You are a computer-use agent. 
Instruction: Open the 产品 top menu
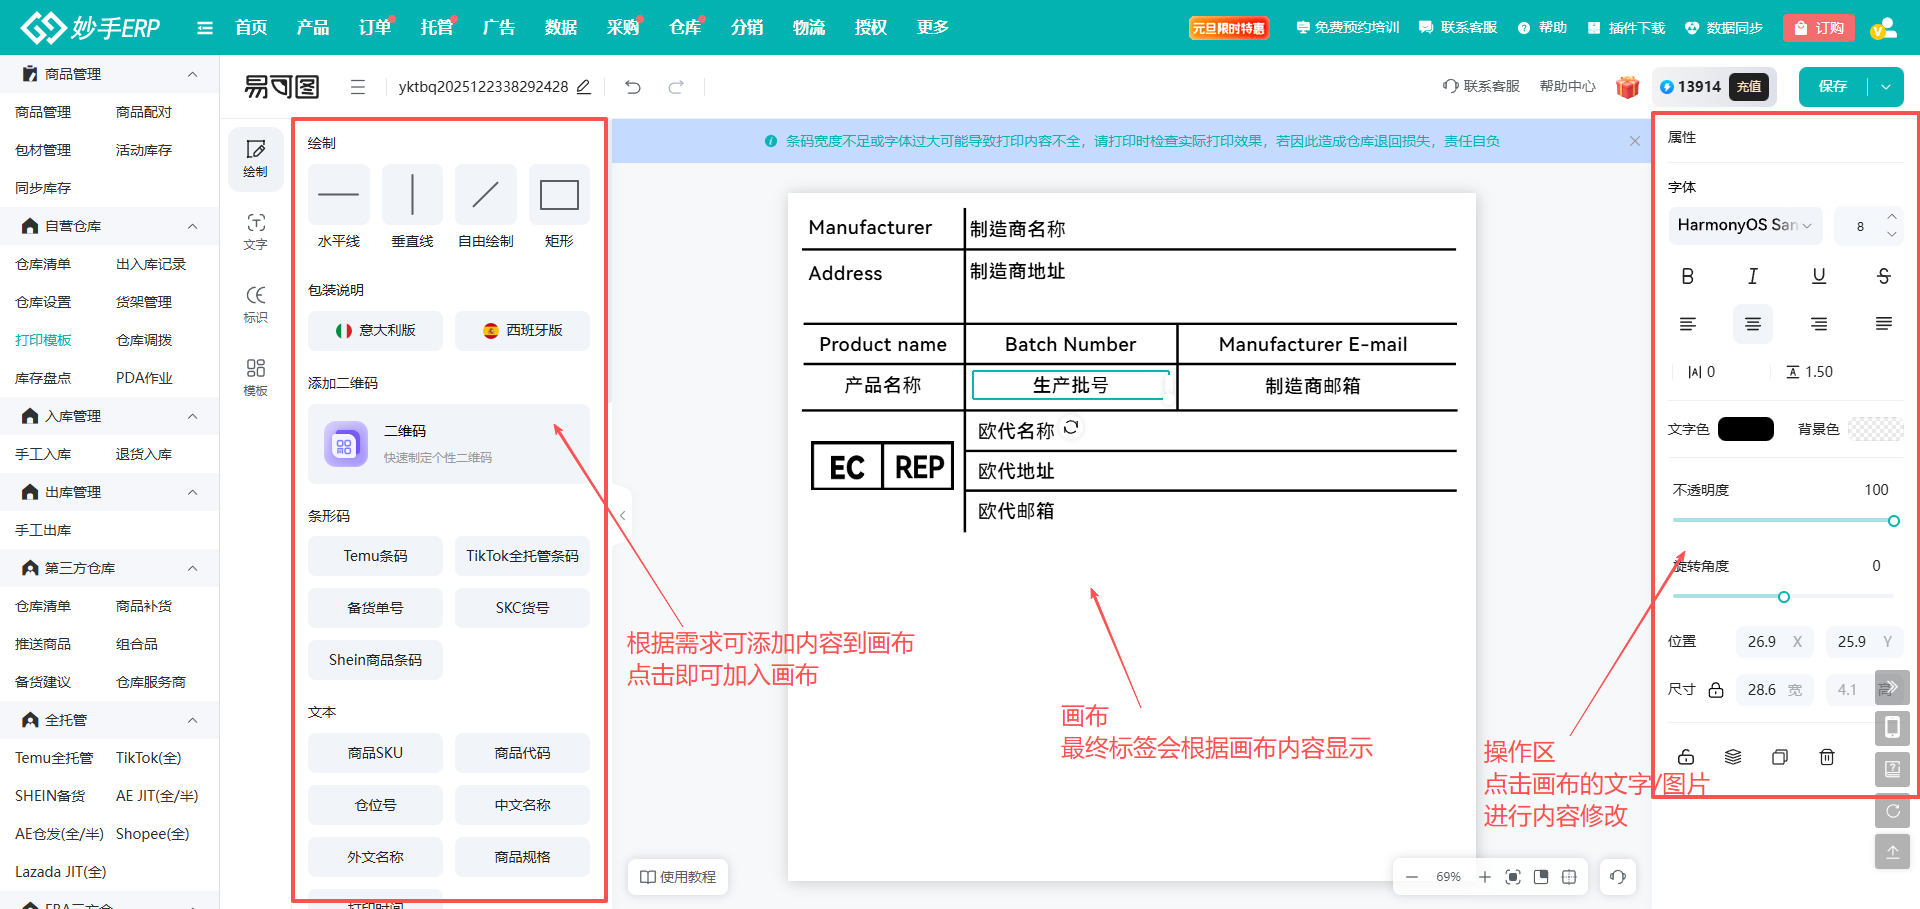313,28
